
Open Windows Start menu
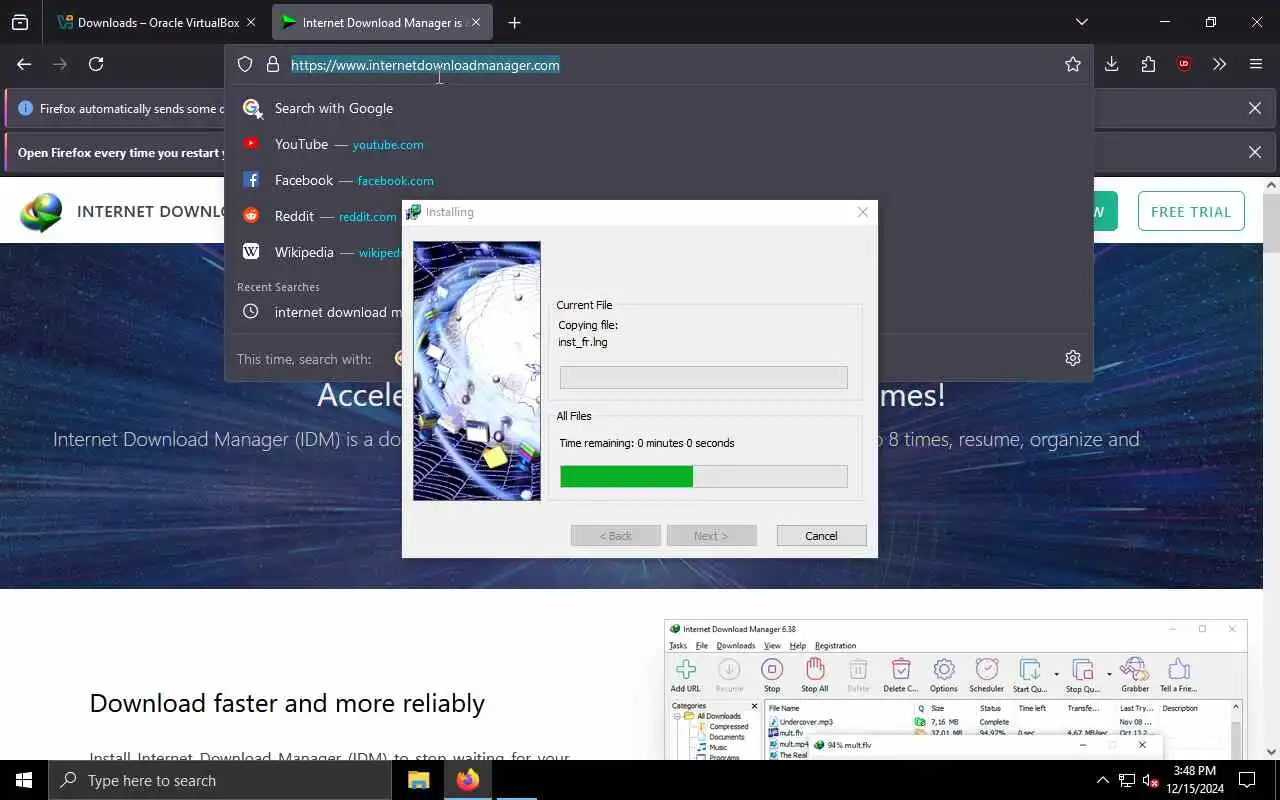pos(24,780)
